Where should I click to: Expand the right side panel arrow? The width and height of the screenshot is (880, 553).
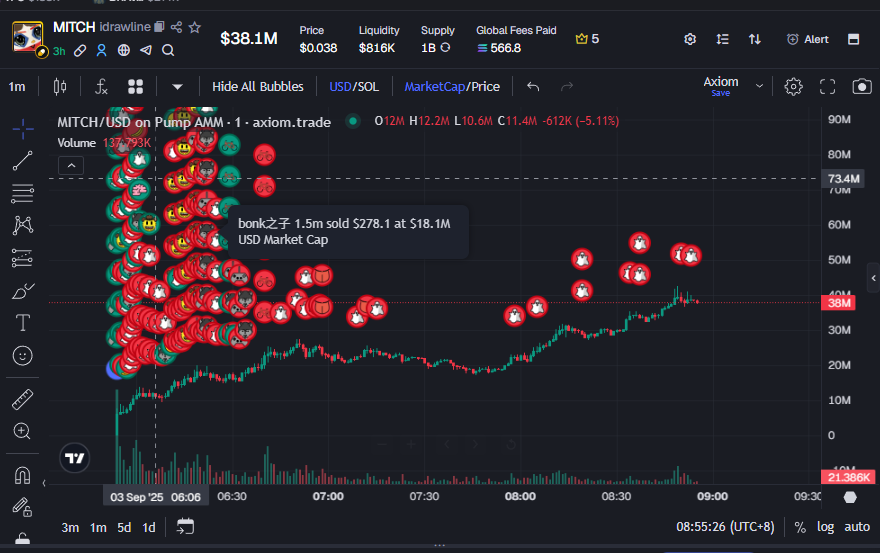pyautogui.click(x=873, y=278)
